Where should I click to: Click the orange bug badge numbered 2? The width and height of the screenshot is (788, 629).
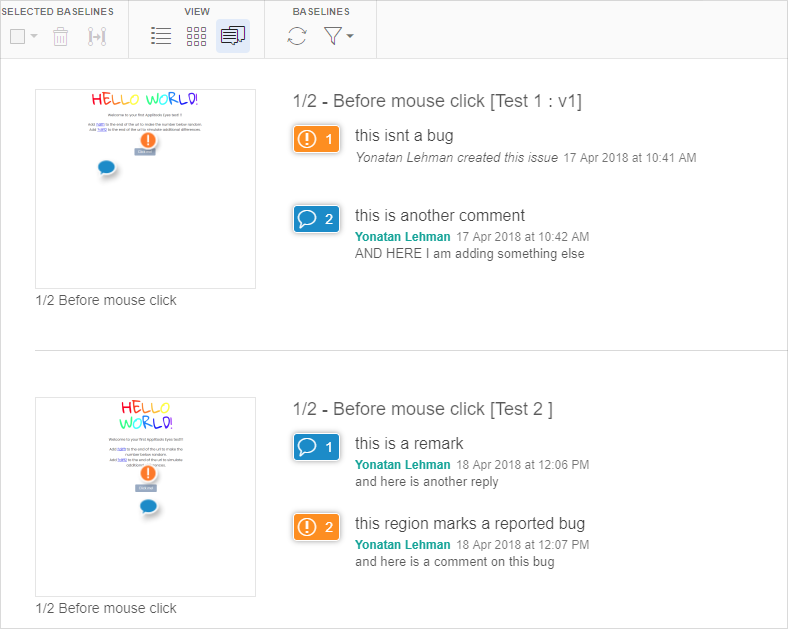(x=317, y=527)
